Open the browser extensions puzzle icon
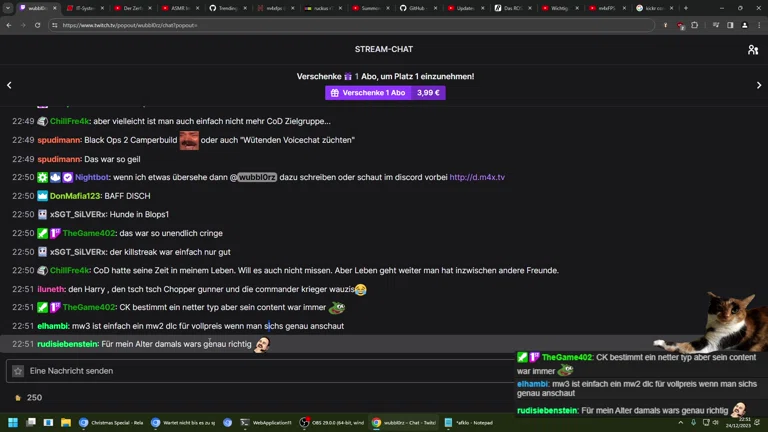This screenshot has width=768, height=432. click(x=695, y=25)
